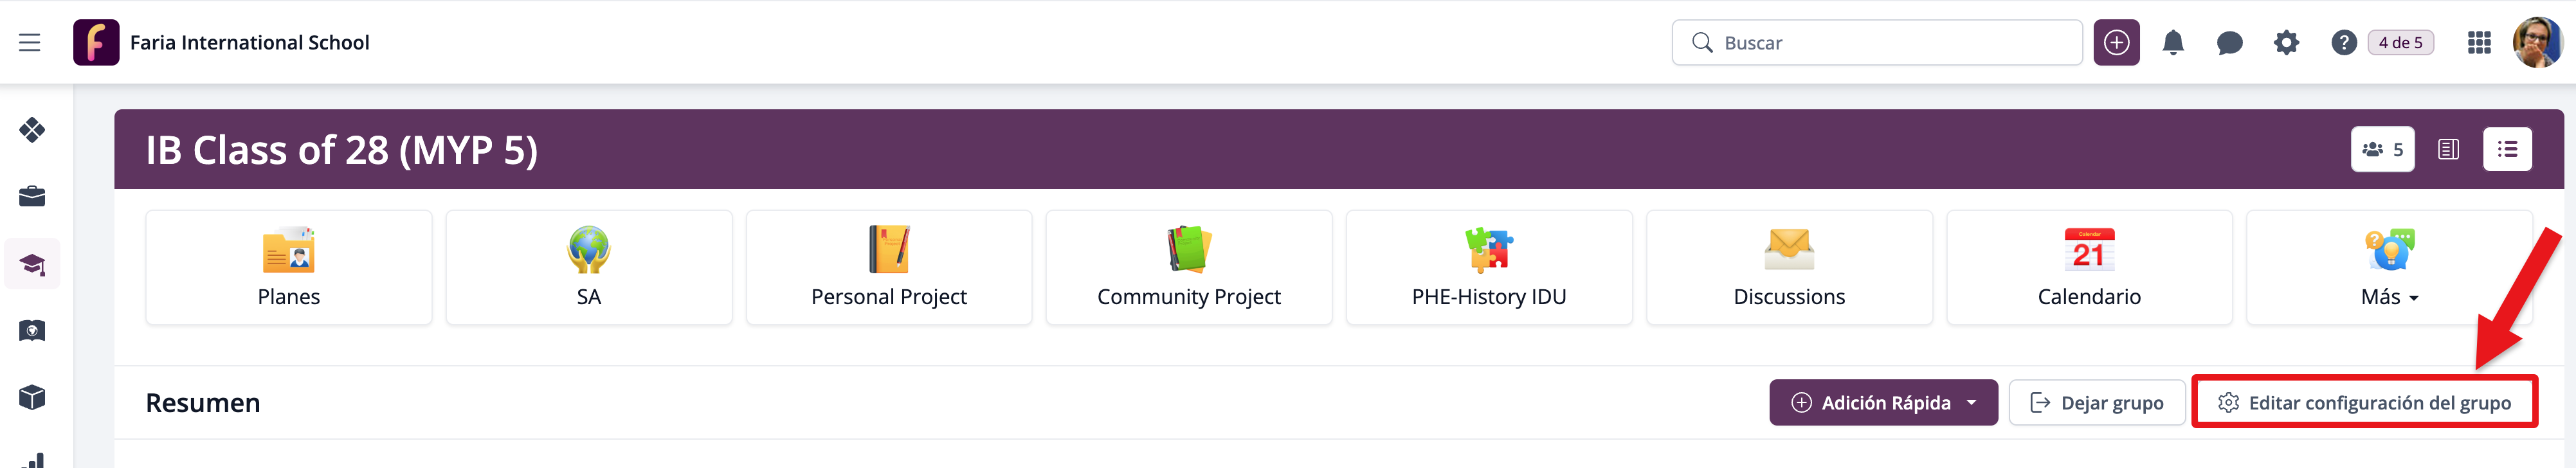Image resolution: width=2576 pixels, height=468 pixels.
Task: Switch to the list view toggle
Action: coord(2507,150)
